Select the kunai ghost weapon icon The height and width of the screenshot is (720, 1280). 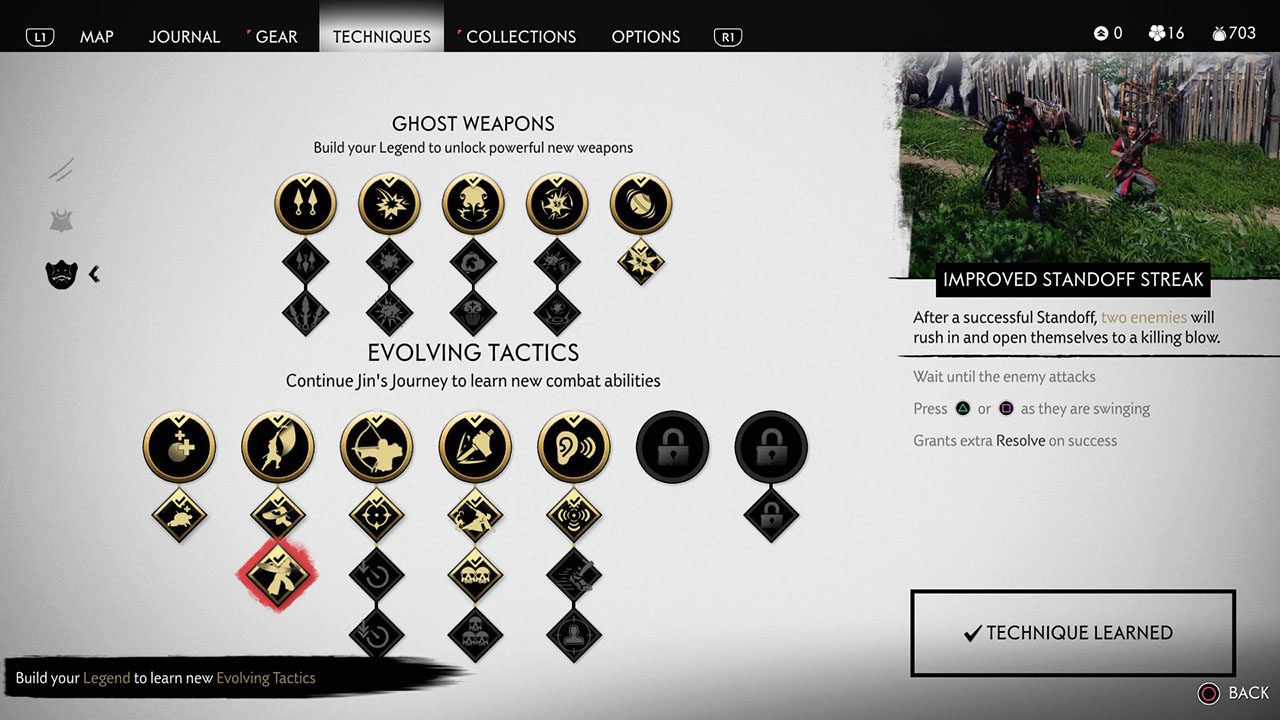tap(306, 204)
